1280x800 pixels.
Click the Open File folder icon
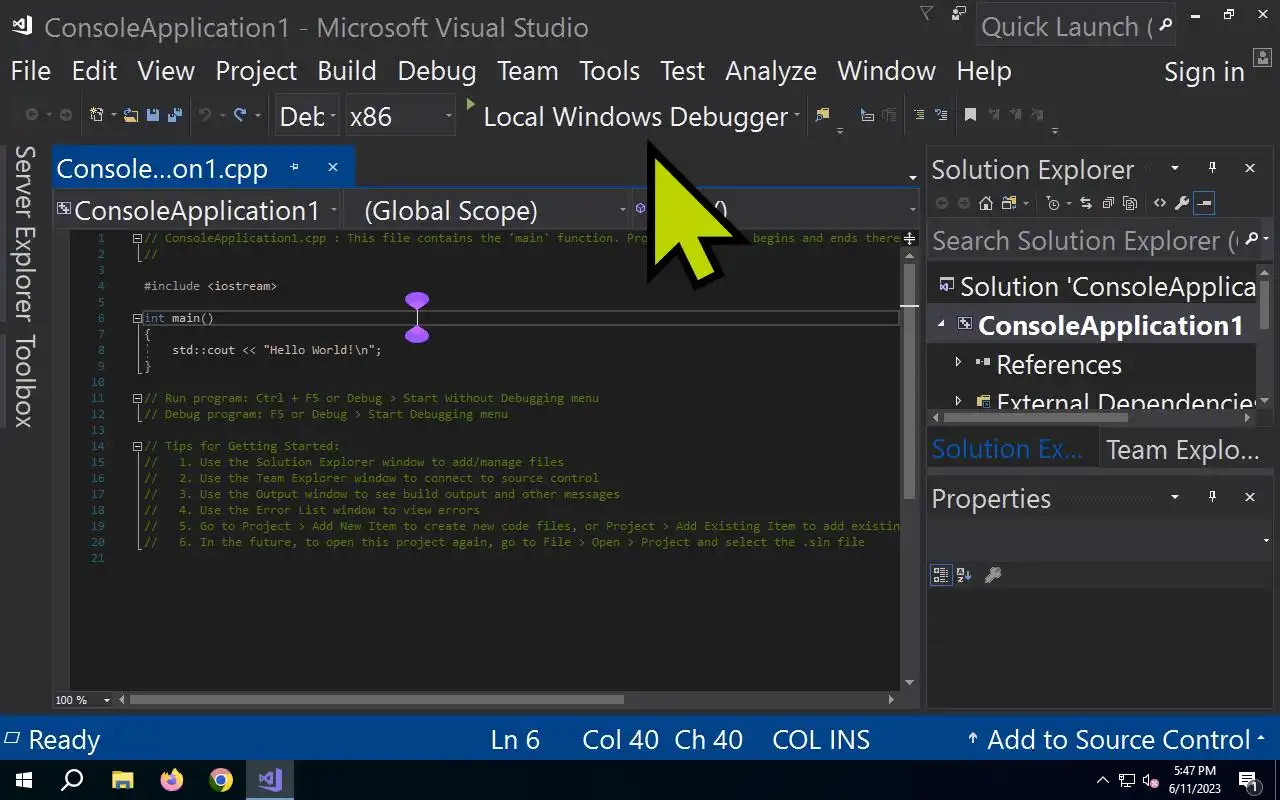coord(130,115)
